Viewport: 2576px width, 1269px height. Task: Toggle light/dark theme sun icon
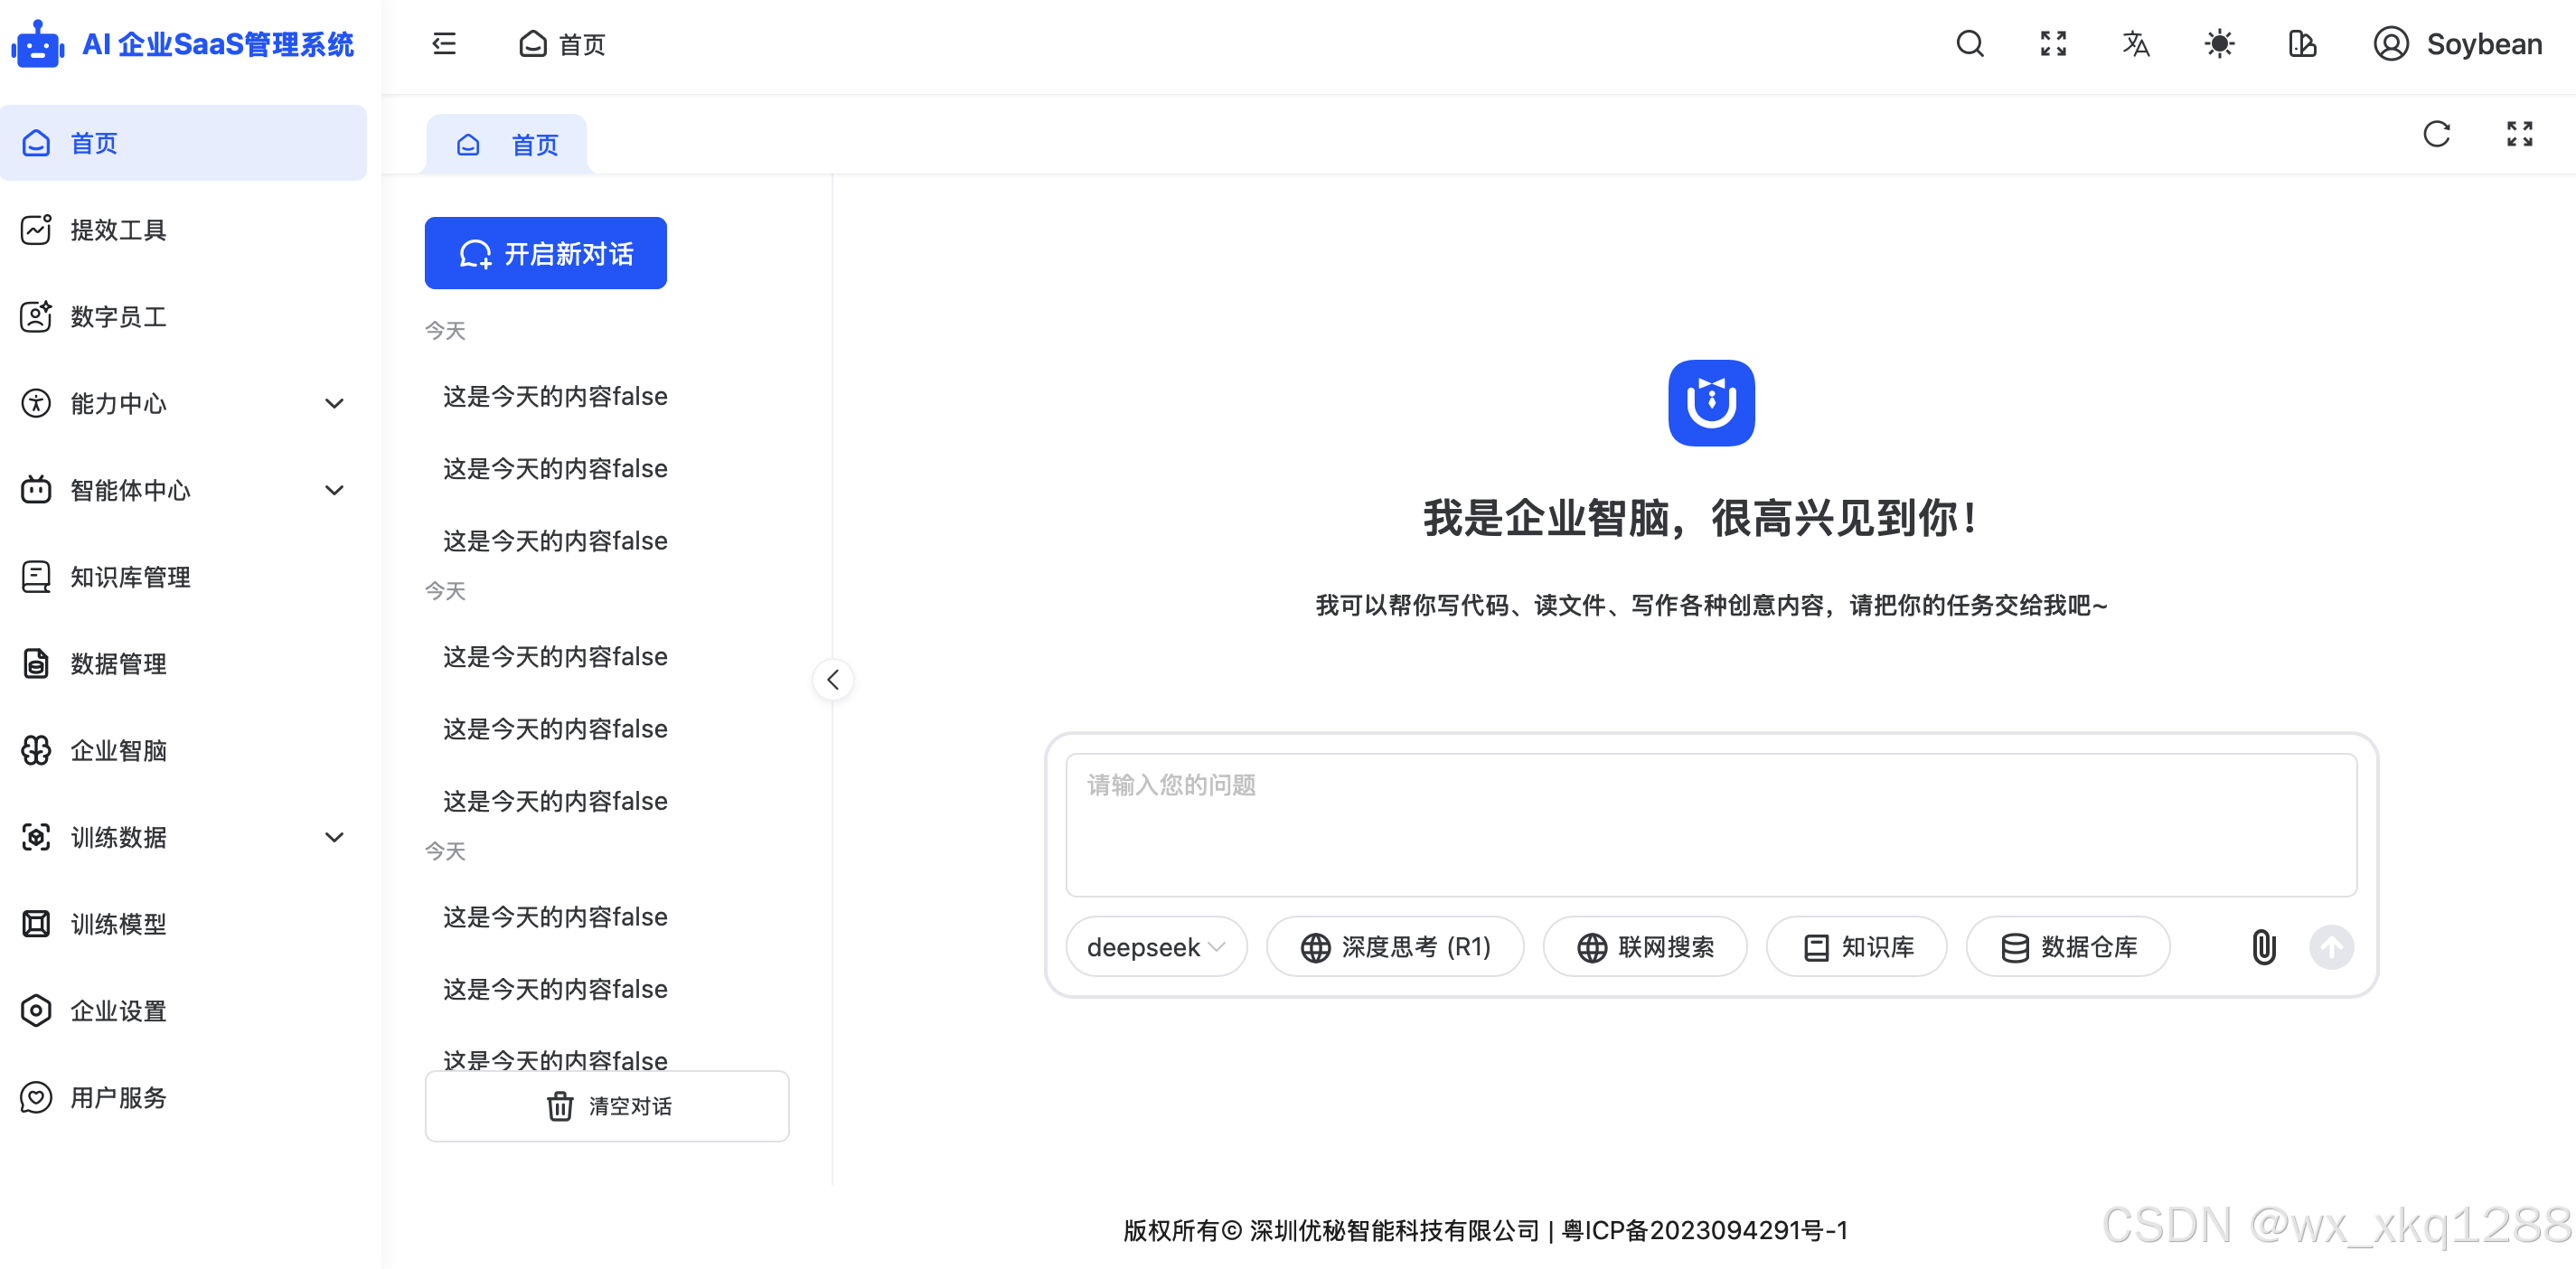pos(2219,44)
